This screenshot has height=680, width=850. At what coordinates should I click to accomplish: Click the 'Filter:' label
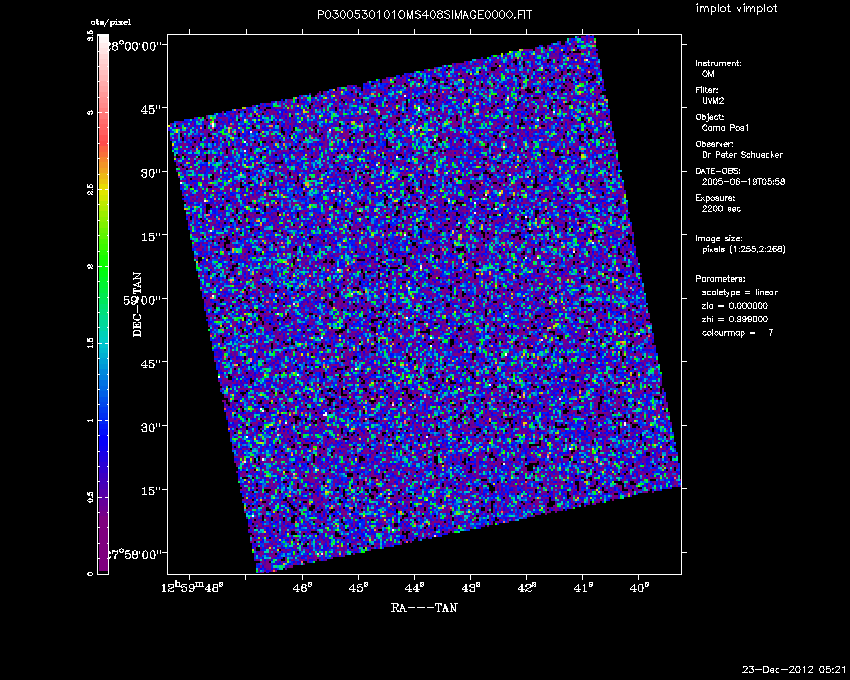point(707,90)
